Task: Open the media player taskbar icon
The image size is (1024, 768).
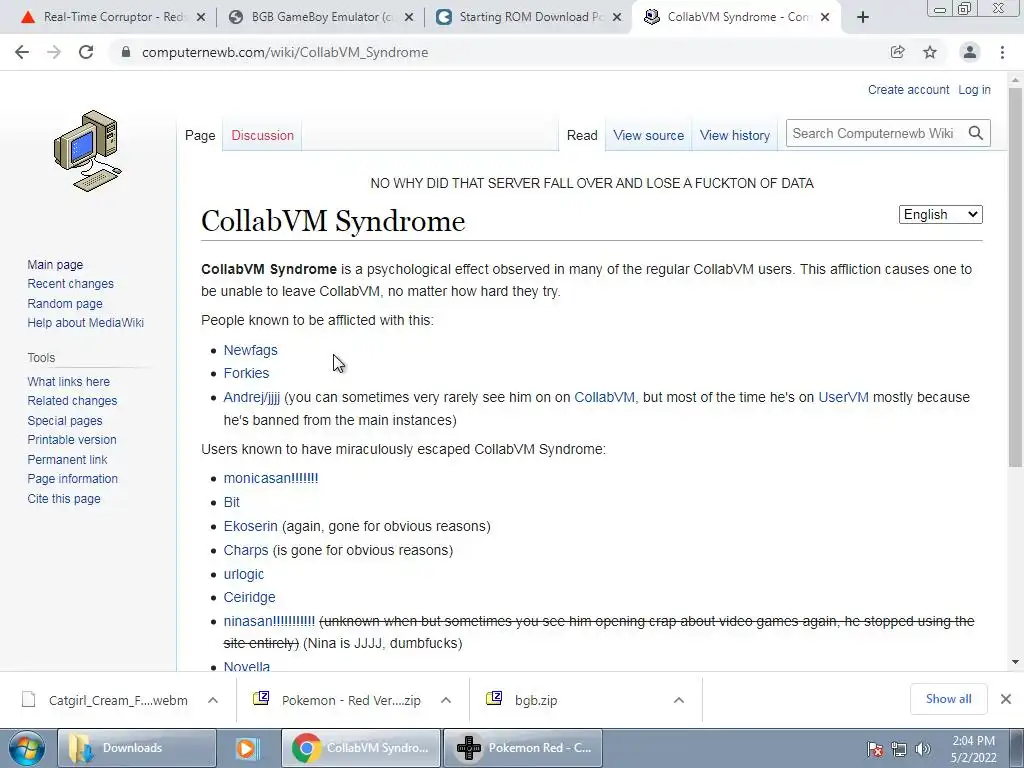Action: [247, 748]
